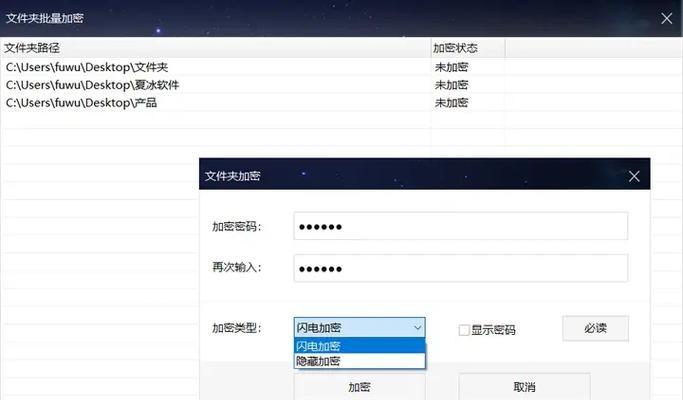Click the 再次输入 password field
683x400 pixels.
click(x=460, y=268)
